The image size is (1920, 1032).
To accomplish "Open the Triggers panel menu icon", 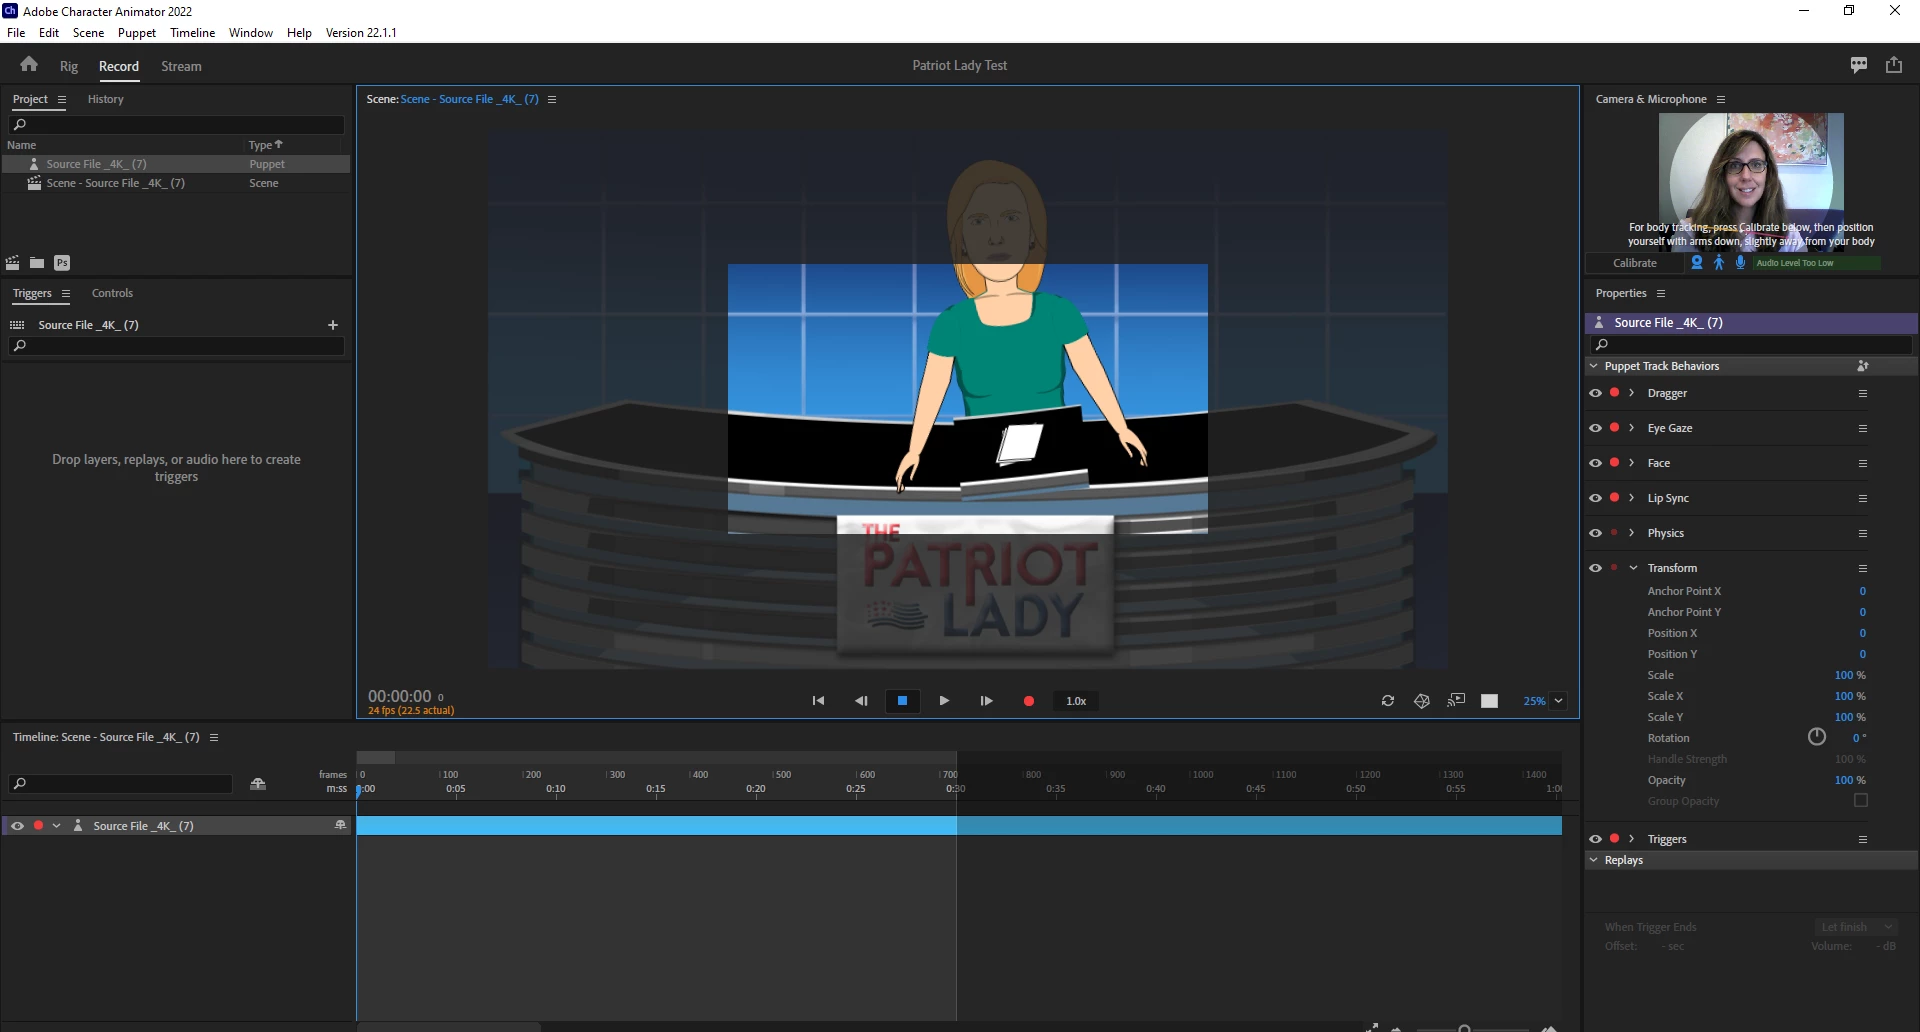I will point(66,293).
